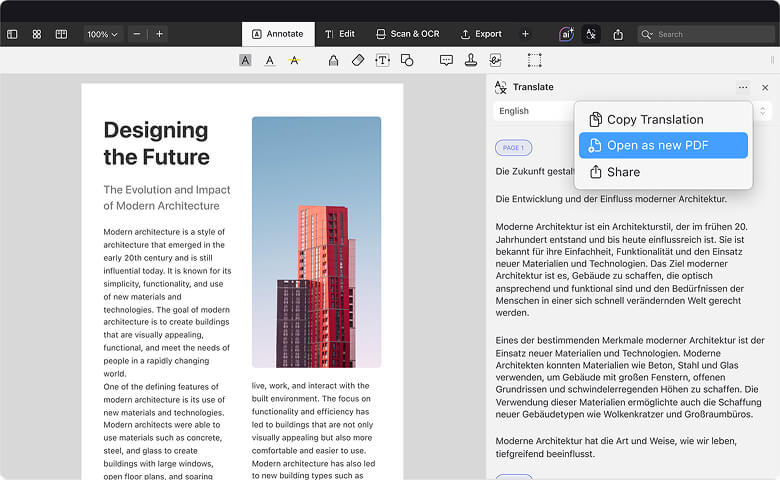The width and height of the screenshot is (780, 480).
Task: Open the signature tool
Action: point(494,60)
